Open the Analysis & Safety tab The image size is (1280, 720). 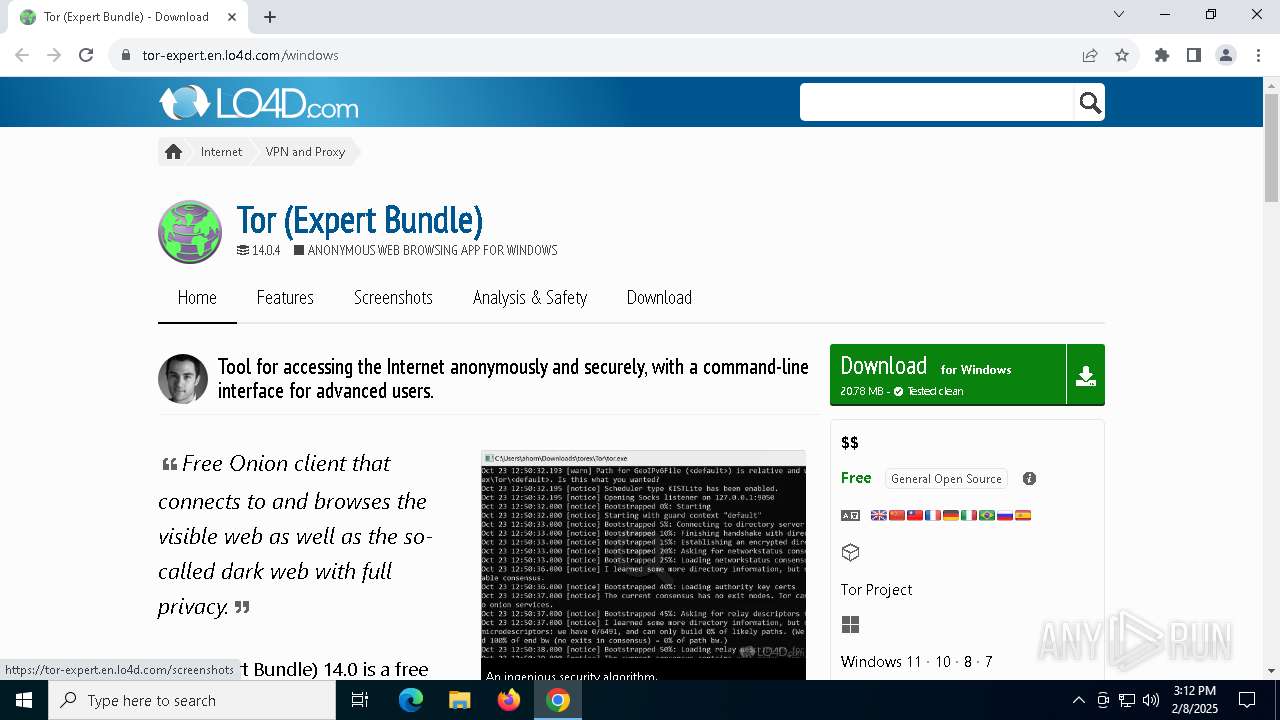[530, 297]
